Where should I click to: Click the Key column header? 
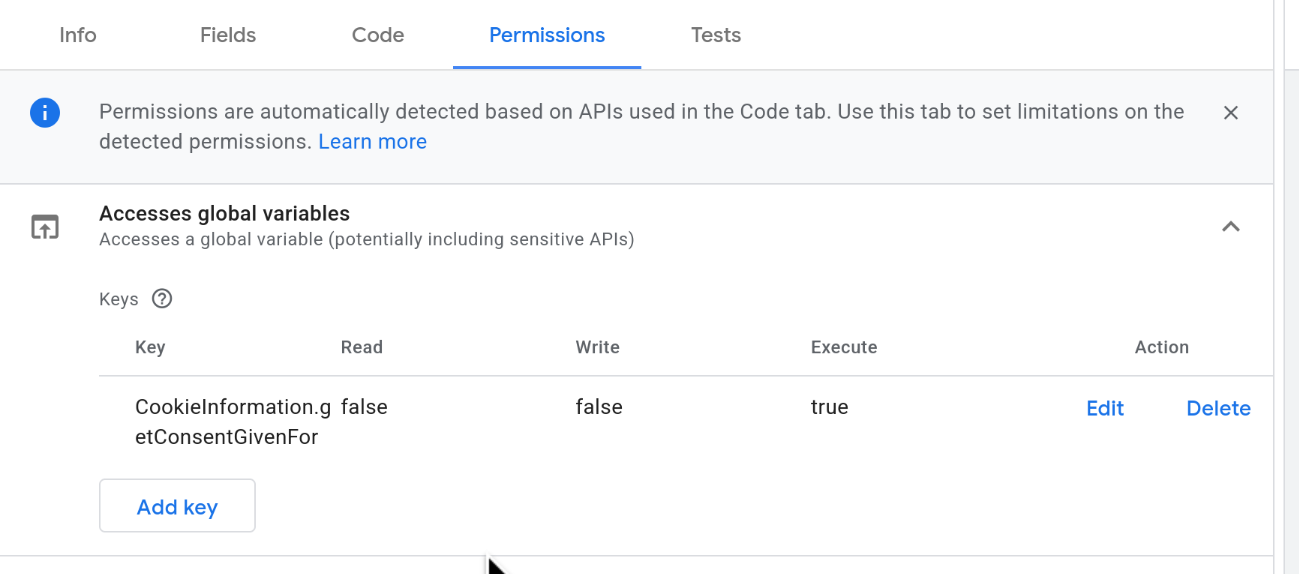pyautogui.click(x=150, y=347)
